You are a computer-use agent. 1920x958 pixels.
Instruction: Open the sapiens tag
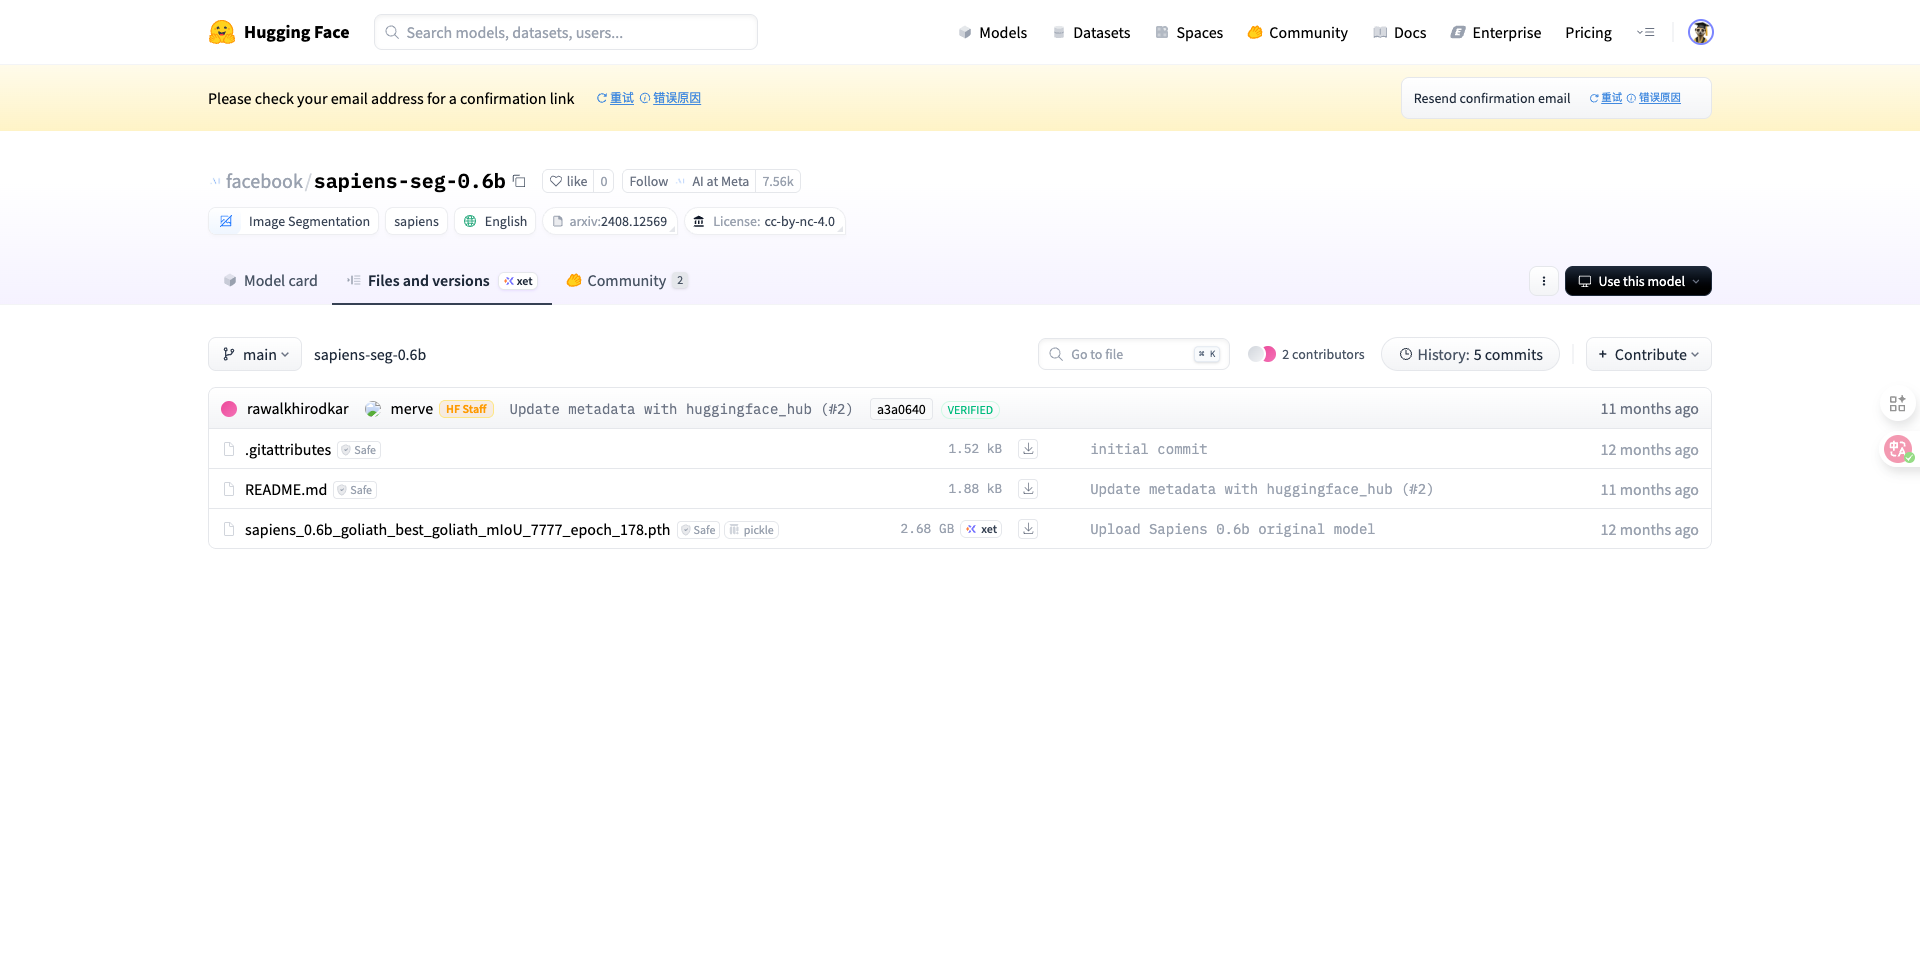(x=416, y=221)
